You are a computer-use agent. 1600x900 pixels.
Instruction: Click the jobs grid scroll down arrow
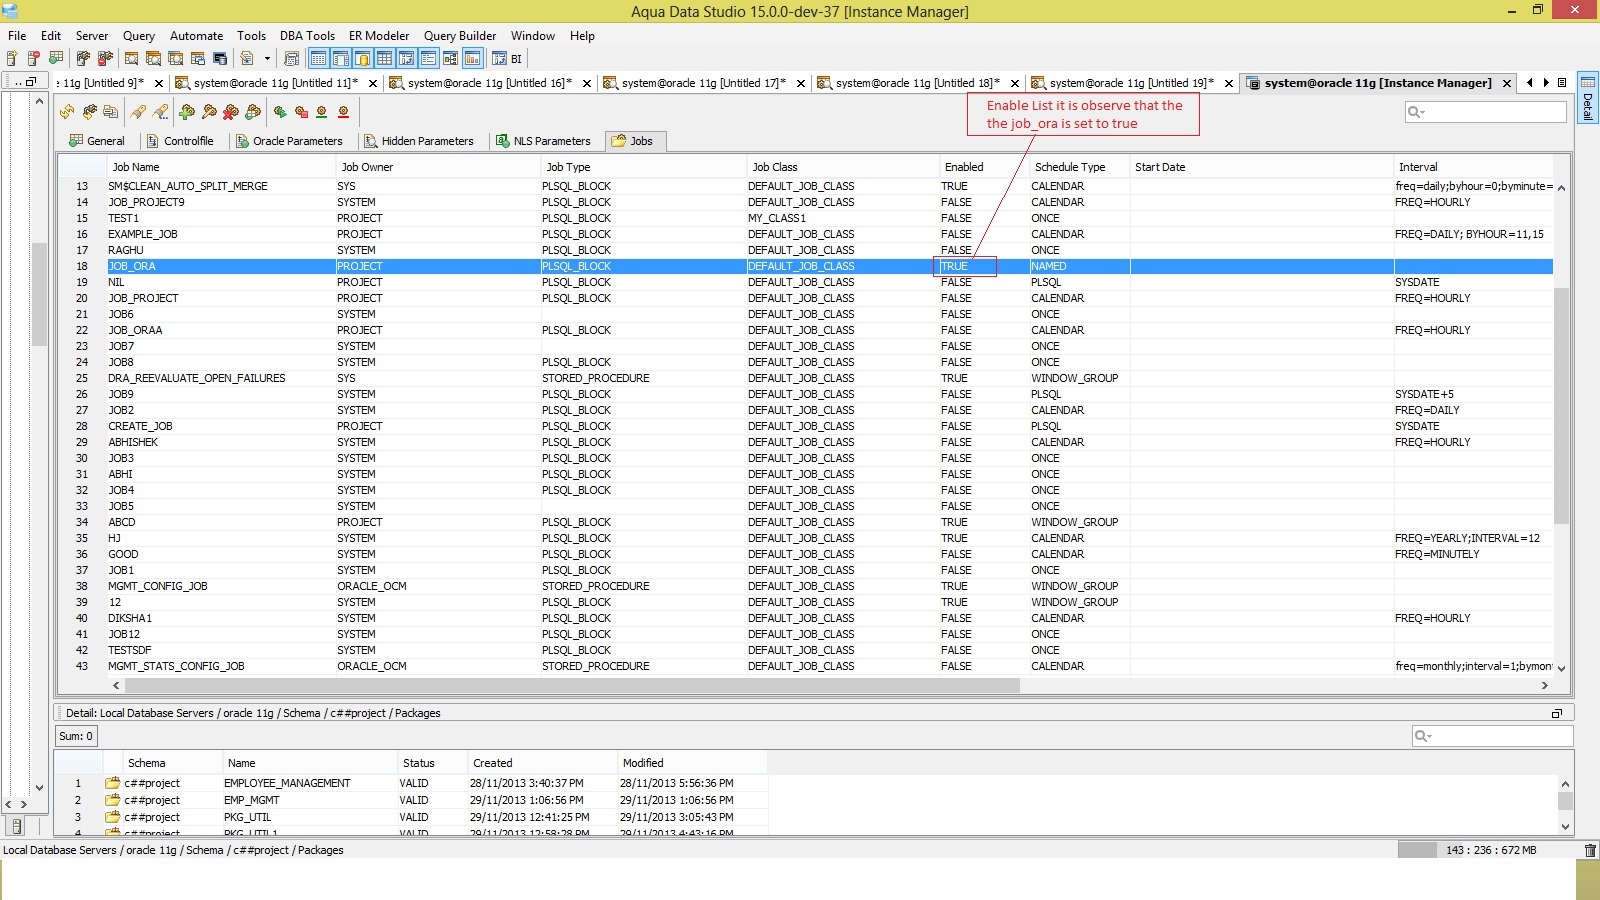tap(1561, 668)
